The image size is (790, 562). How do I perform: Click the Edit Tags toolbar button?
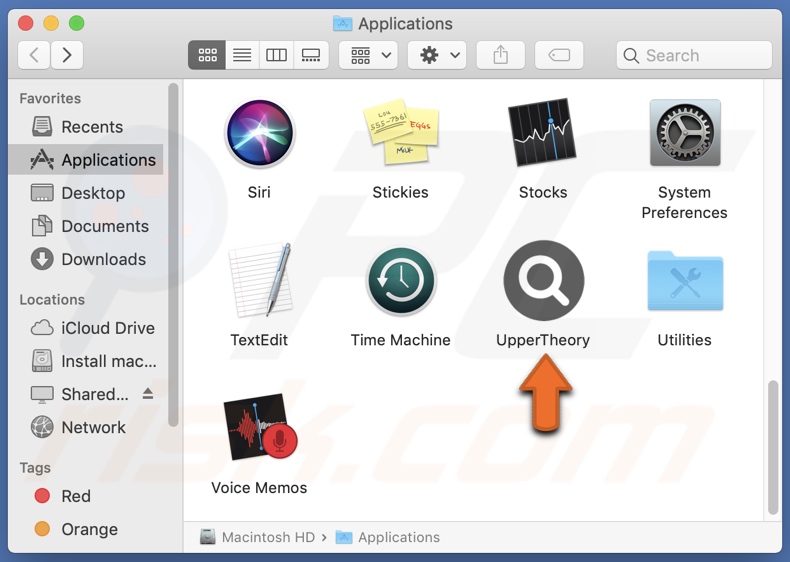[559, 55]
